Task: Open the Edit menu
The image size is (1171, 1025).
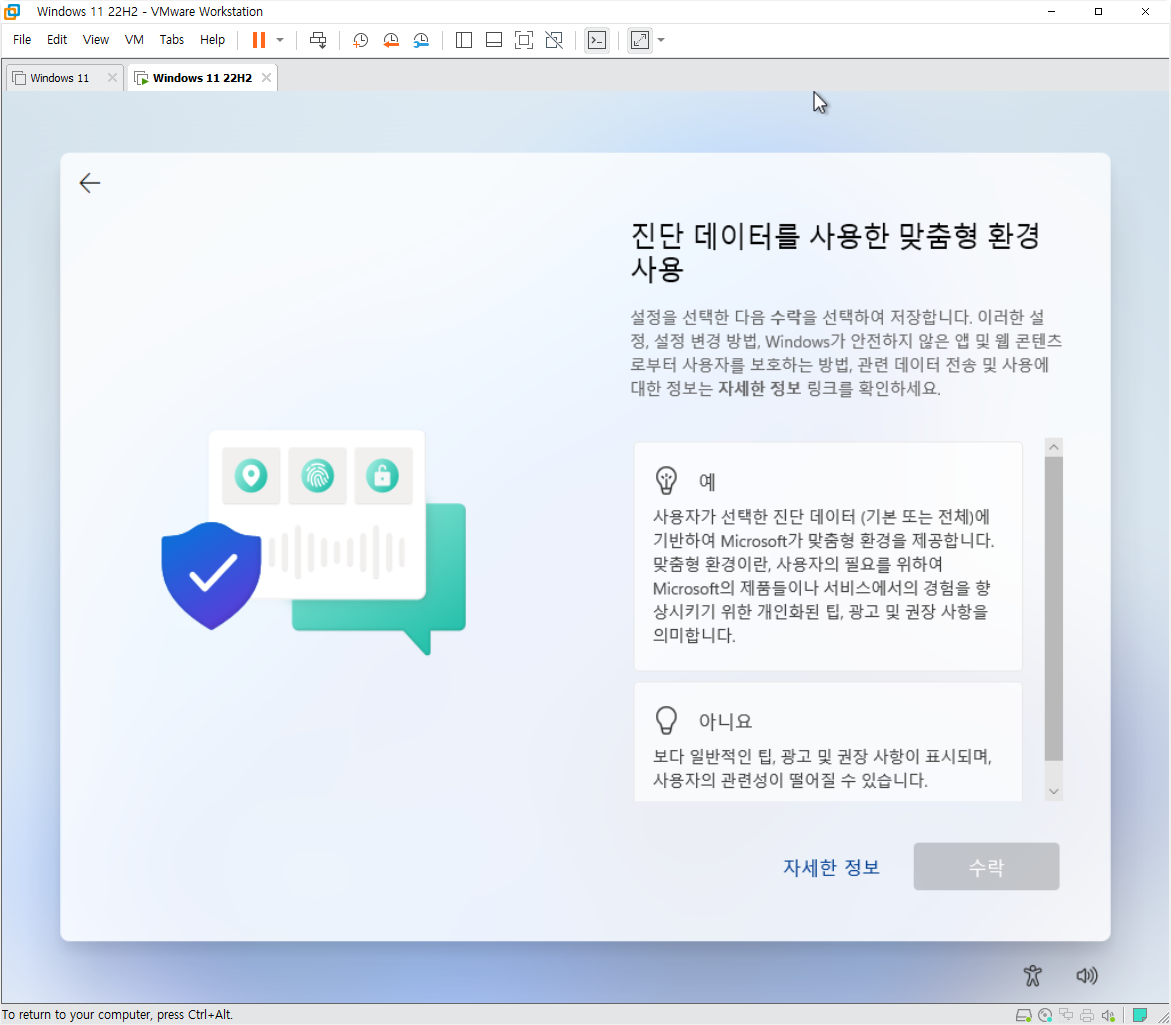Action: (57, 40)
